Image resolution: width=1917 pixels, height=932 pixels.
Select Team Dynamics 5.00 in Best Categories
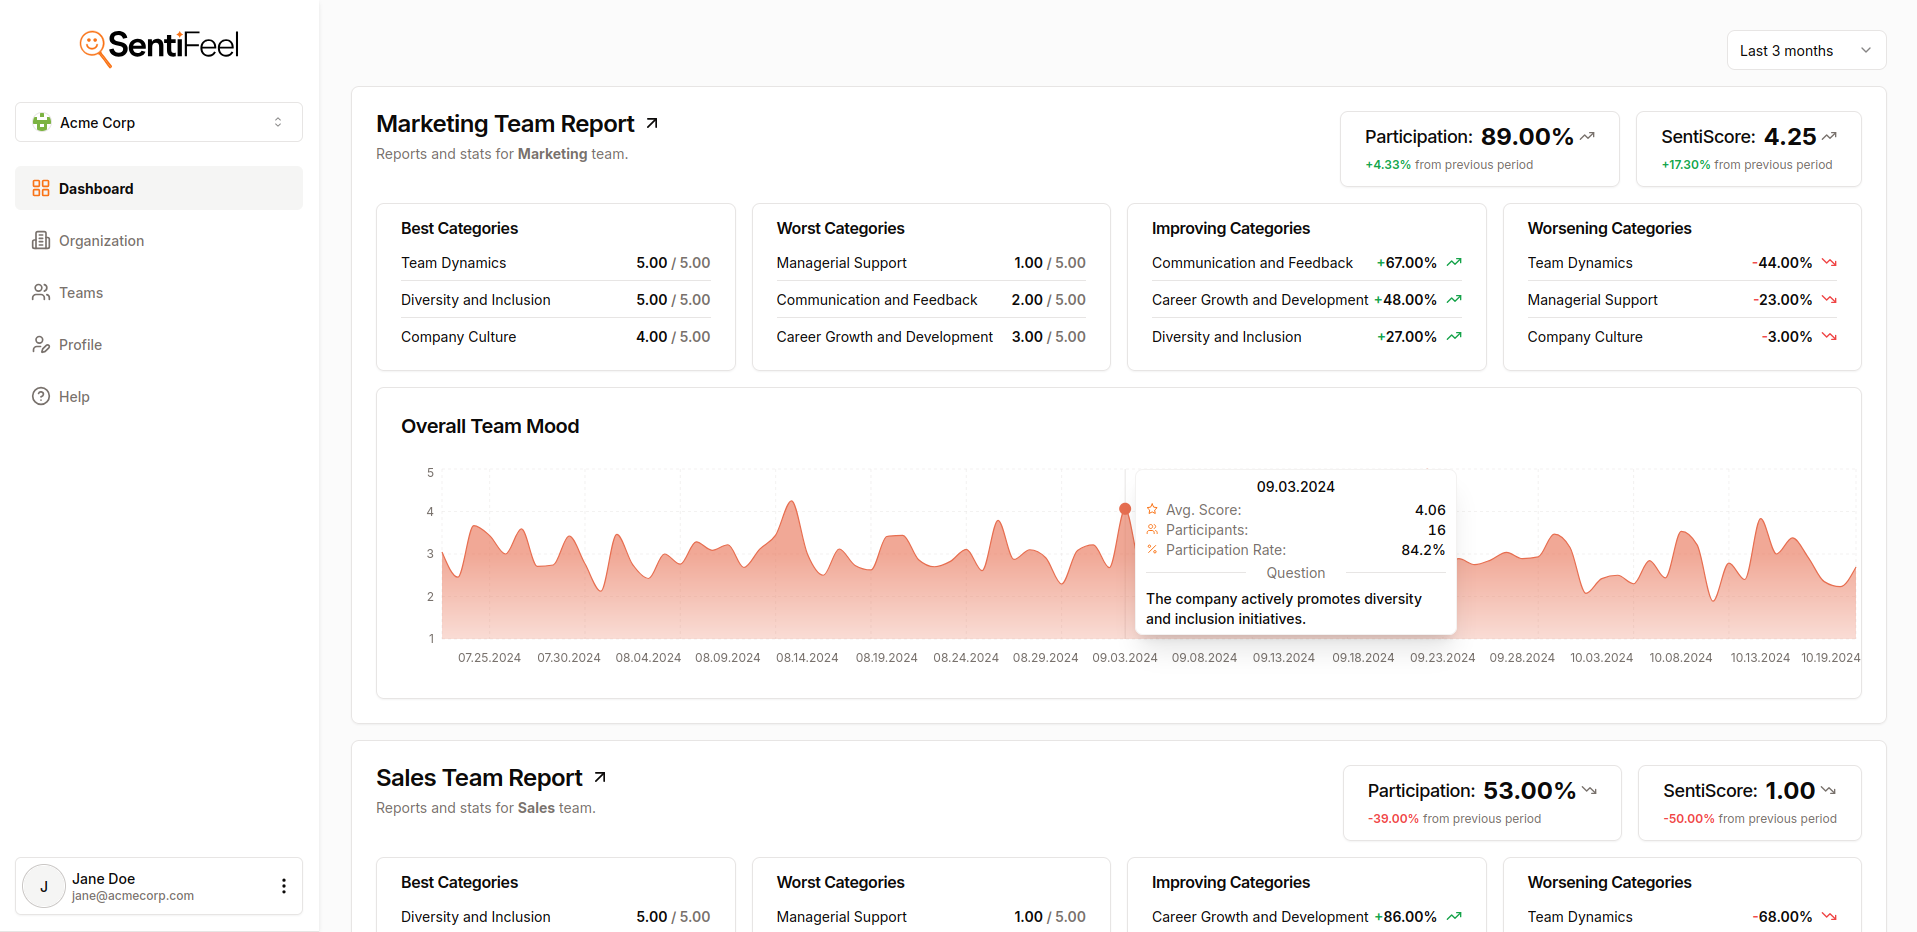click(556, 262)
